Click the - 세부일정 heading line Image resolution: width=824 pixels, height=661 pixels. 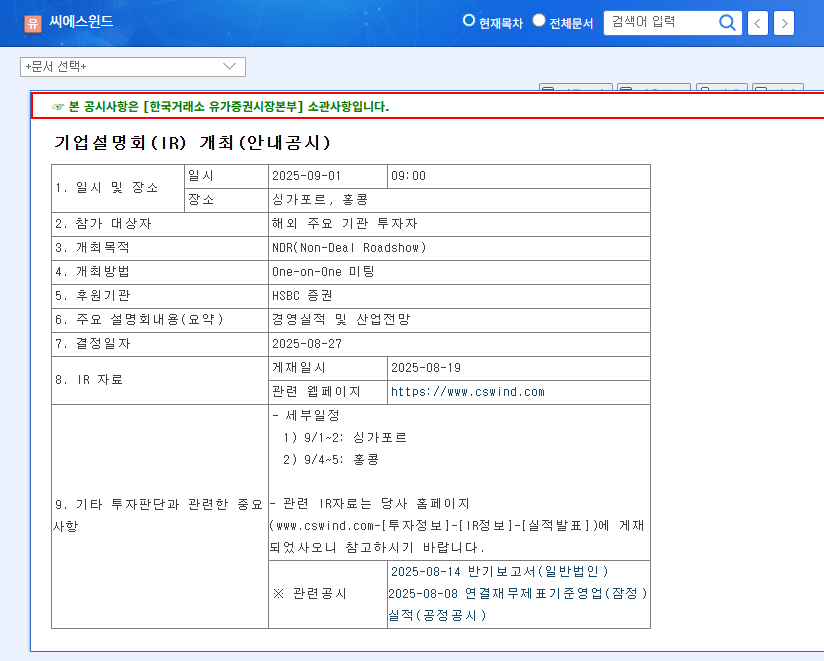pyautogui.click(x=306, y=416)
